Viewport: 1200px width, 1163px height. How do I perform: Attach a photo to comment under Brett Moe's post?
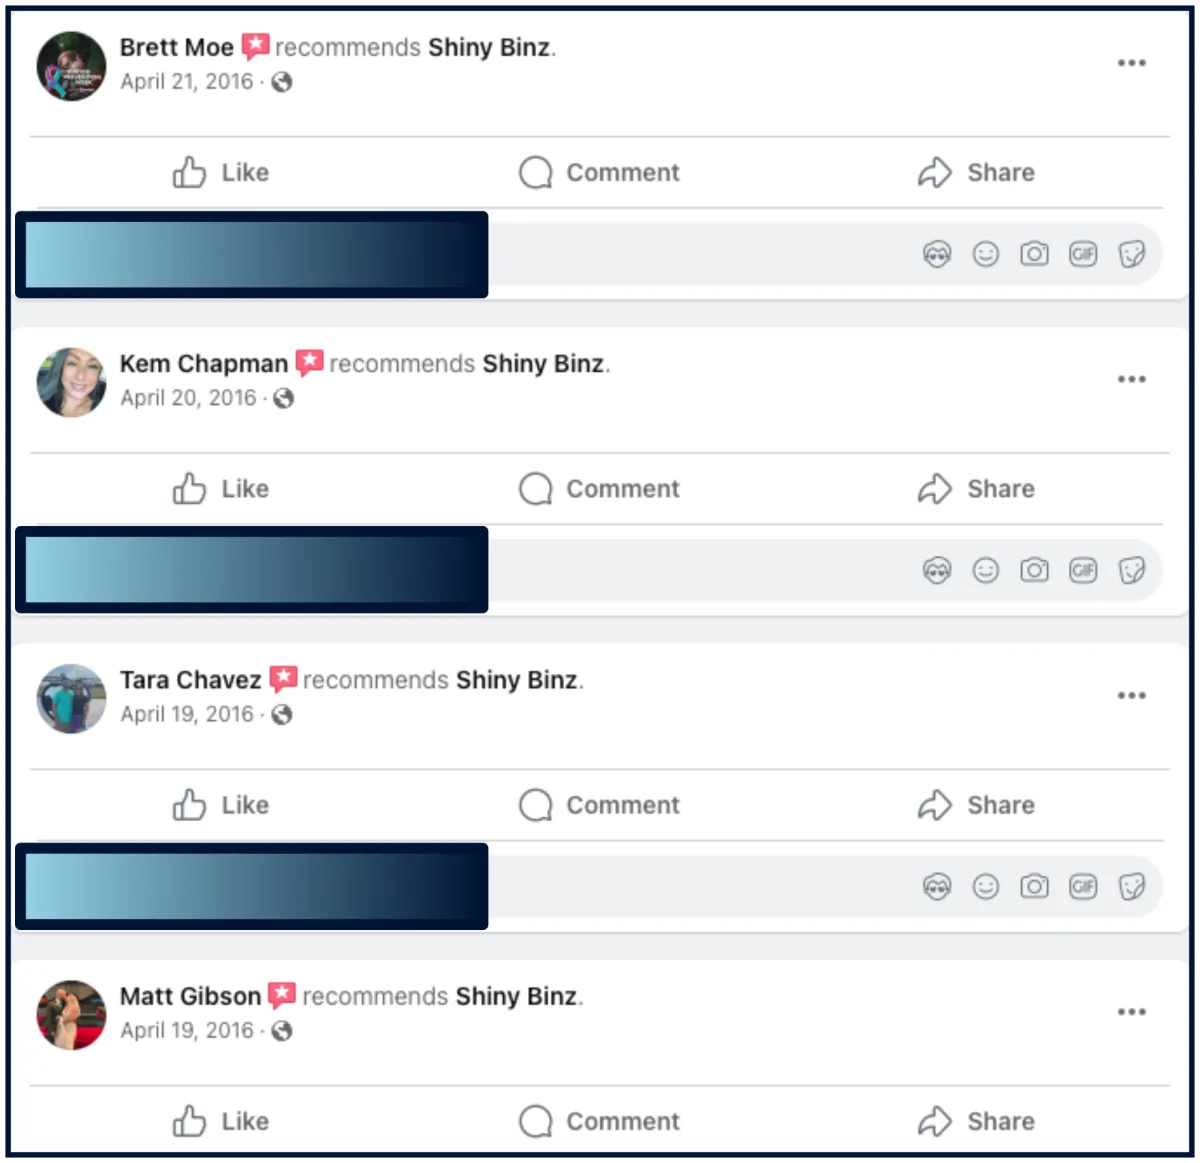click(x=1034, y=254)
